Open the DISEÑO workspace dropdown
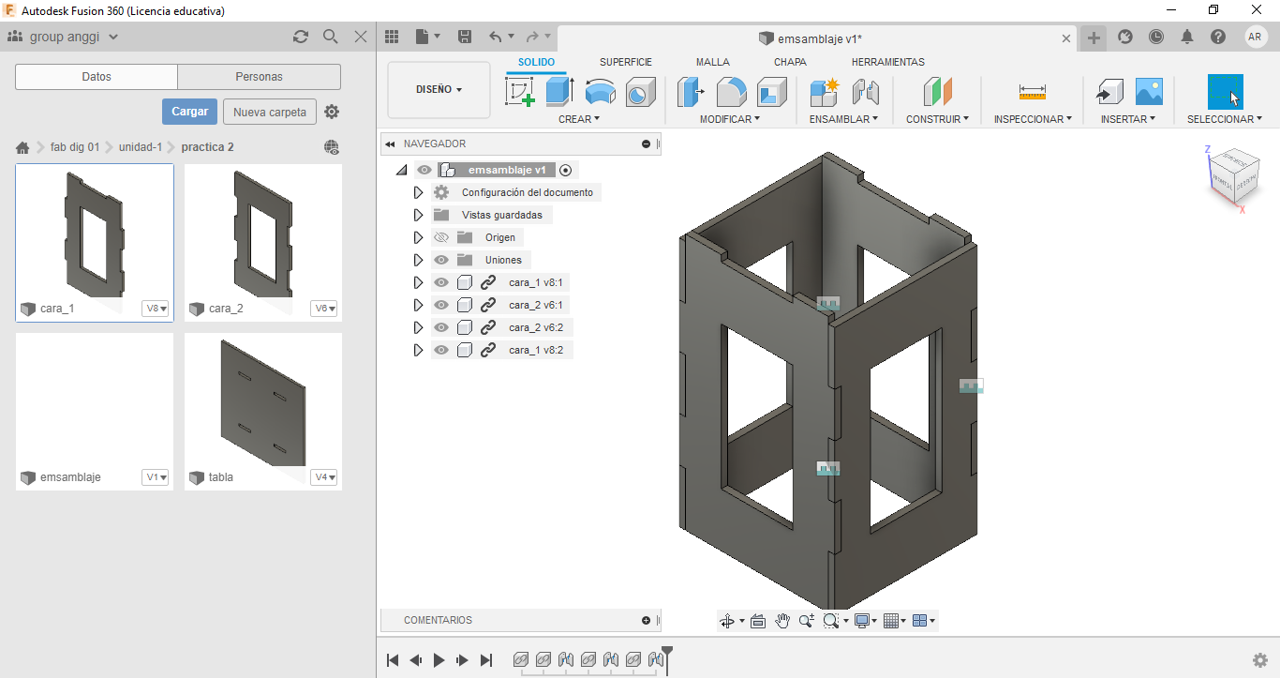This screenshot has height=678, width=1280. (x=438, y=90)
